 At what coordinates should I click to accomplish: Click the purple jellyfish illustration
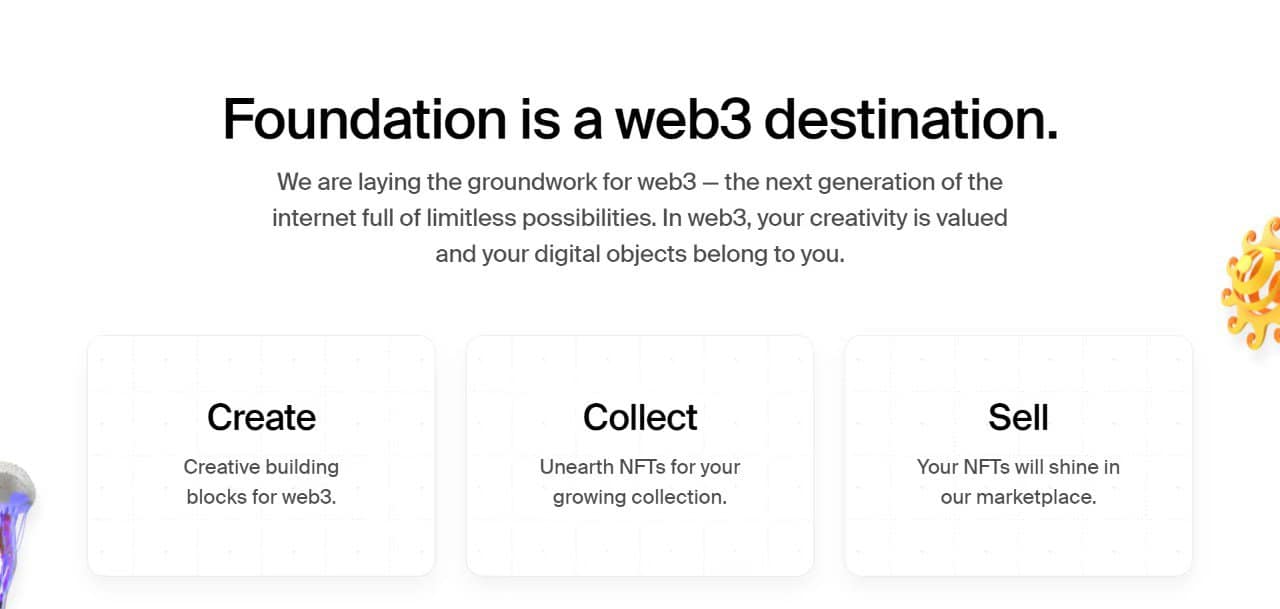coord(16,535)
